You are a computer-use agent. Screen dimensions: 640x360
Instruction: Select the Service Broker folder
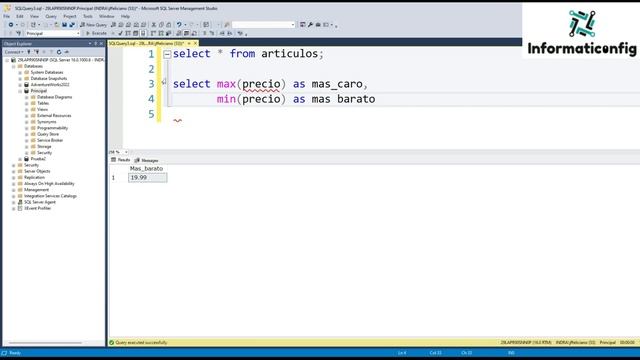[x=50, y=140]
